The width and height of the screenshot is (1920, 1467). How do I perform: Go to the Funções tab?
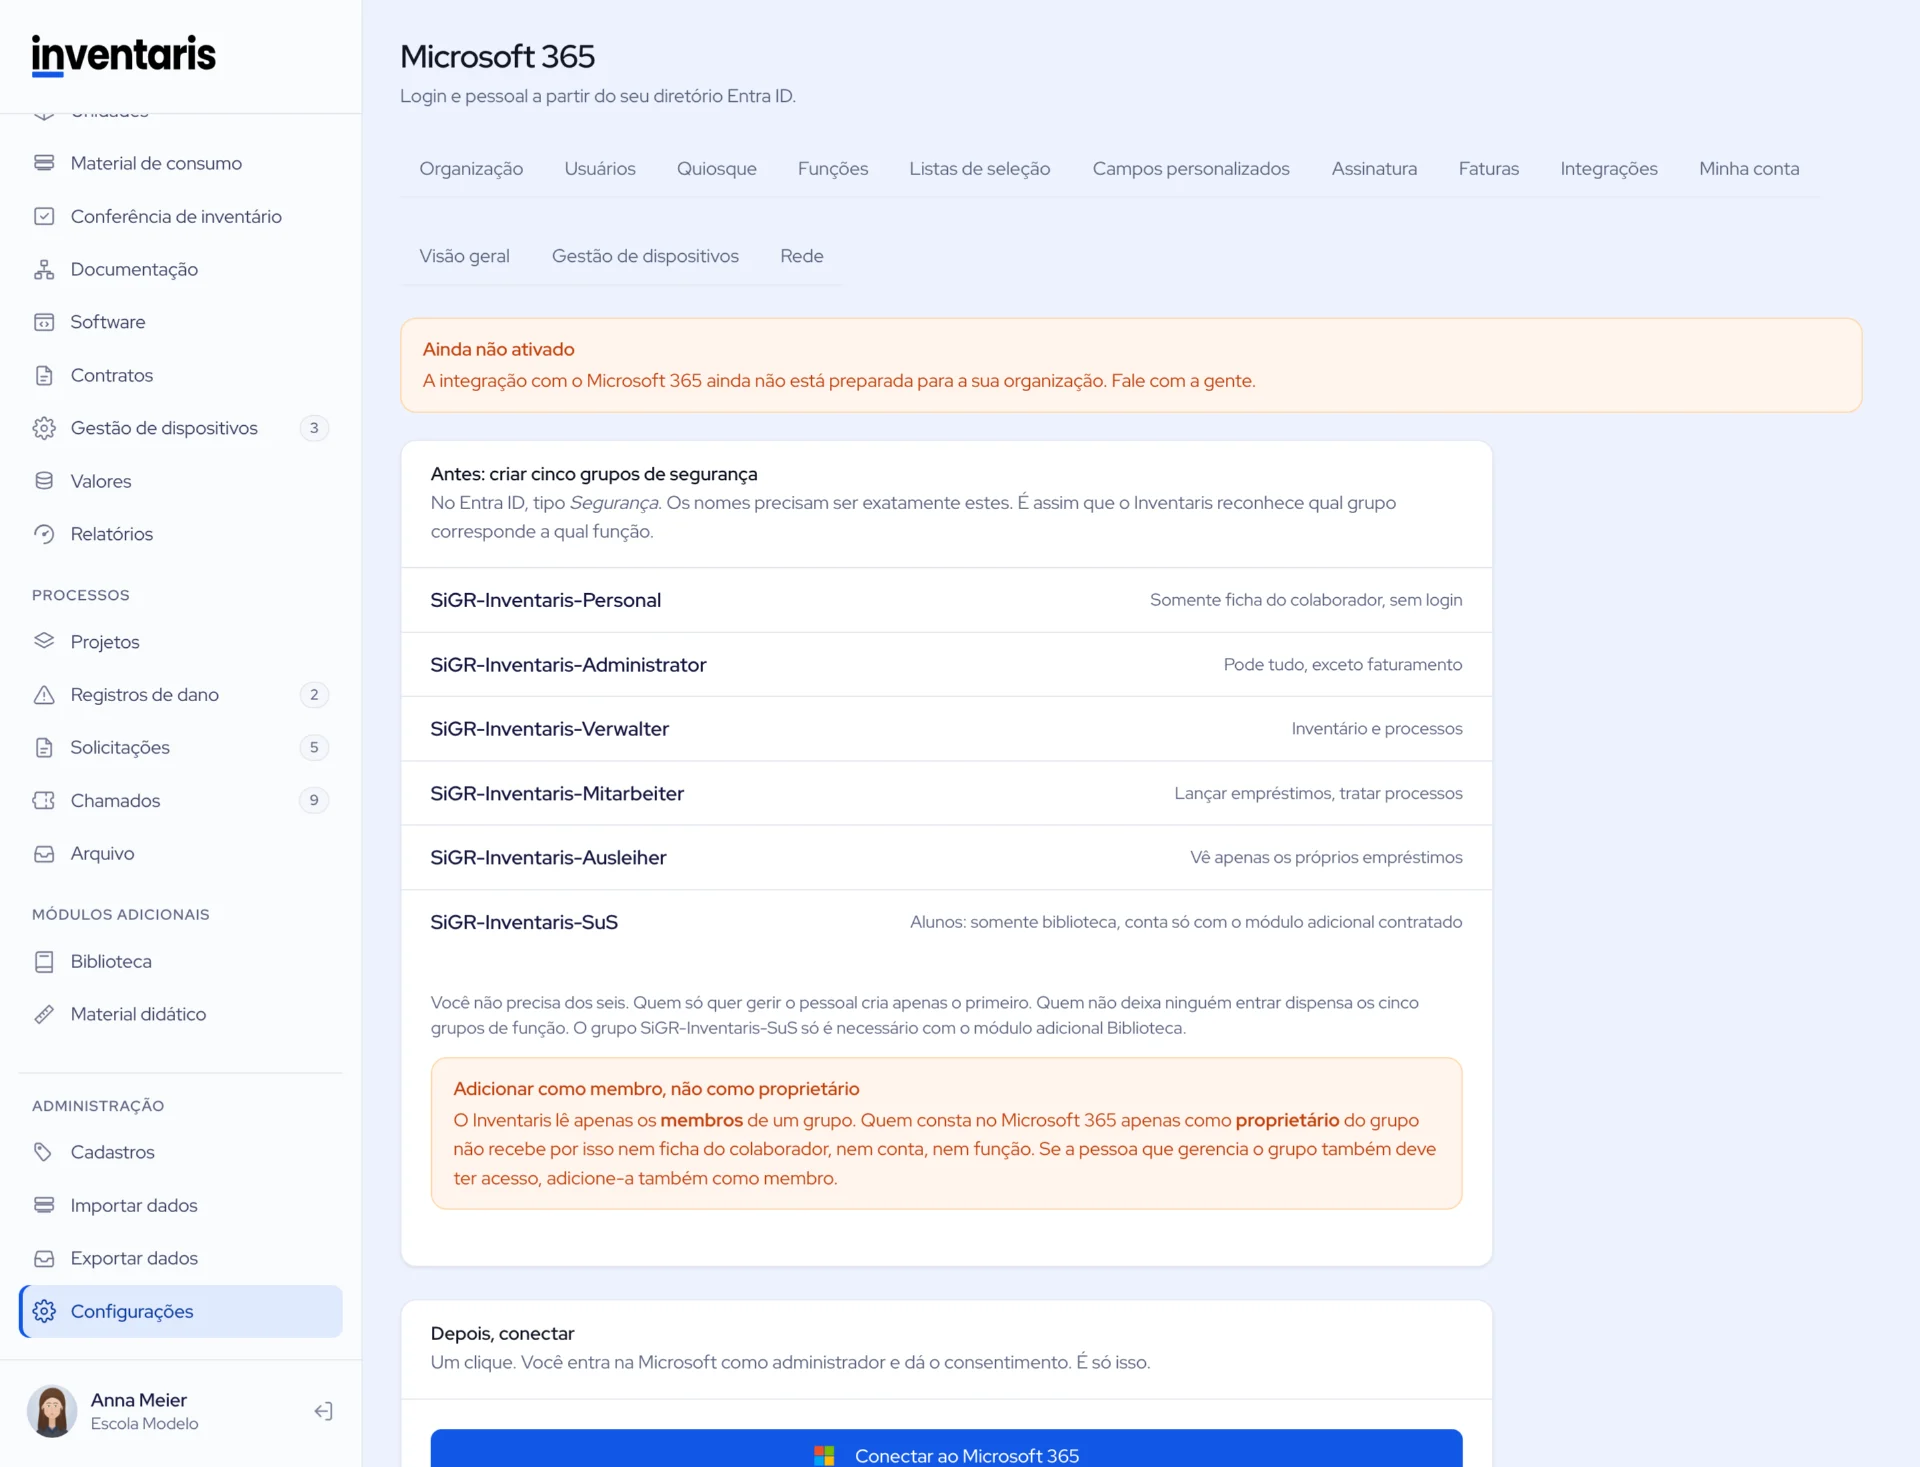[833, 169]
